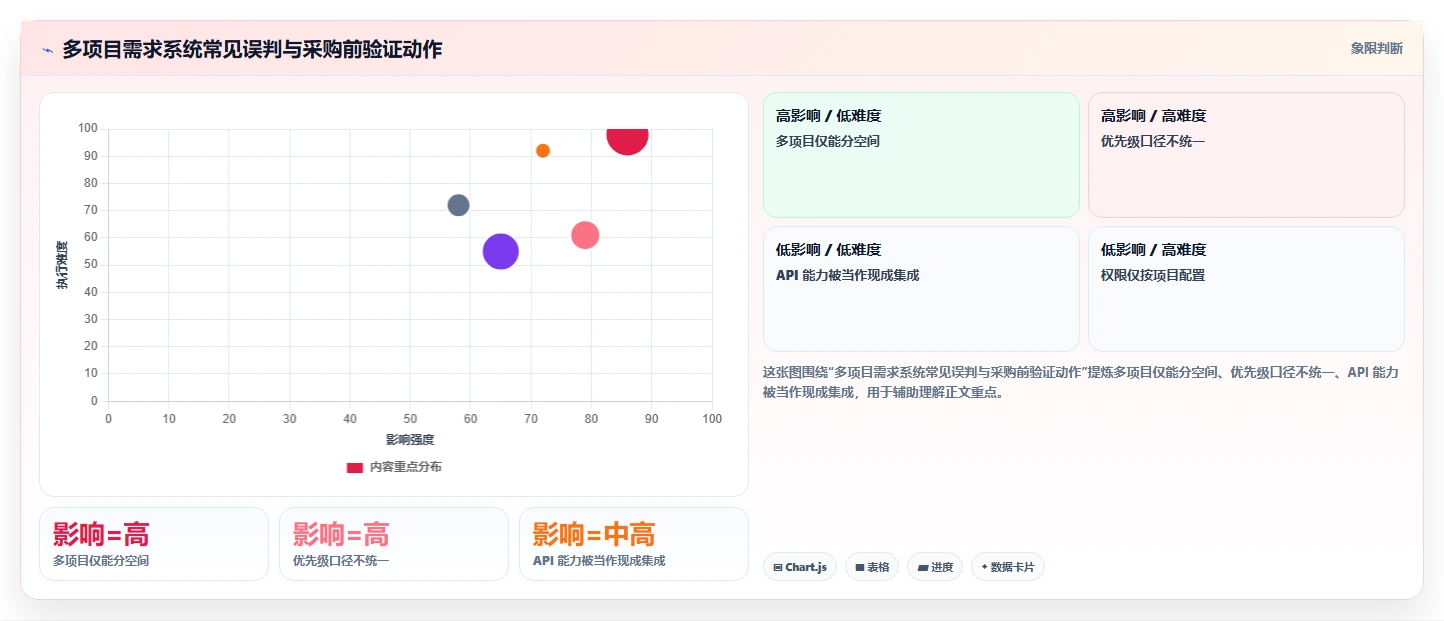The width and height of the screenshot is (1444, 621).
Task: Click the small orange bubble in chart
Action: (x=543, y=151)
